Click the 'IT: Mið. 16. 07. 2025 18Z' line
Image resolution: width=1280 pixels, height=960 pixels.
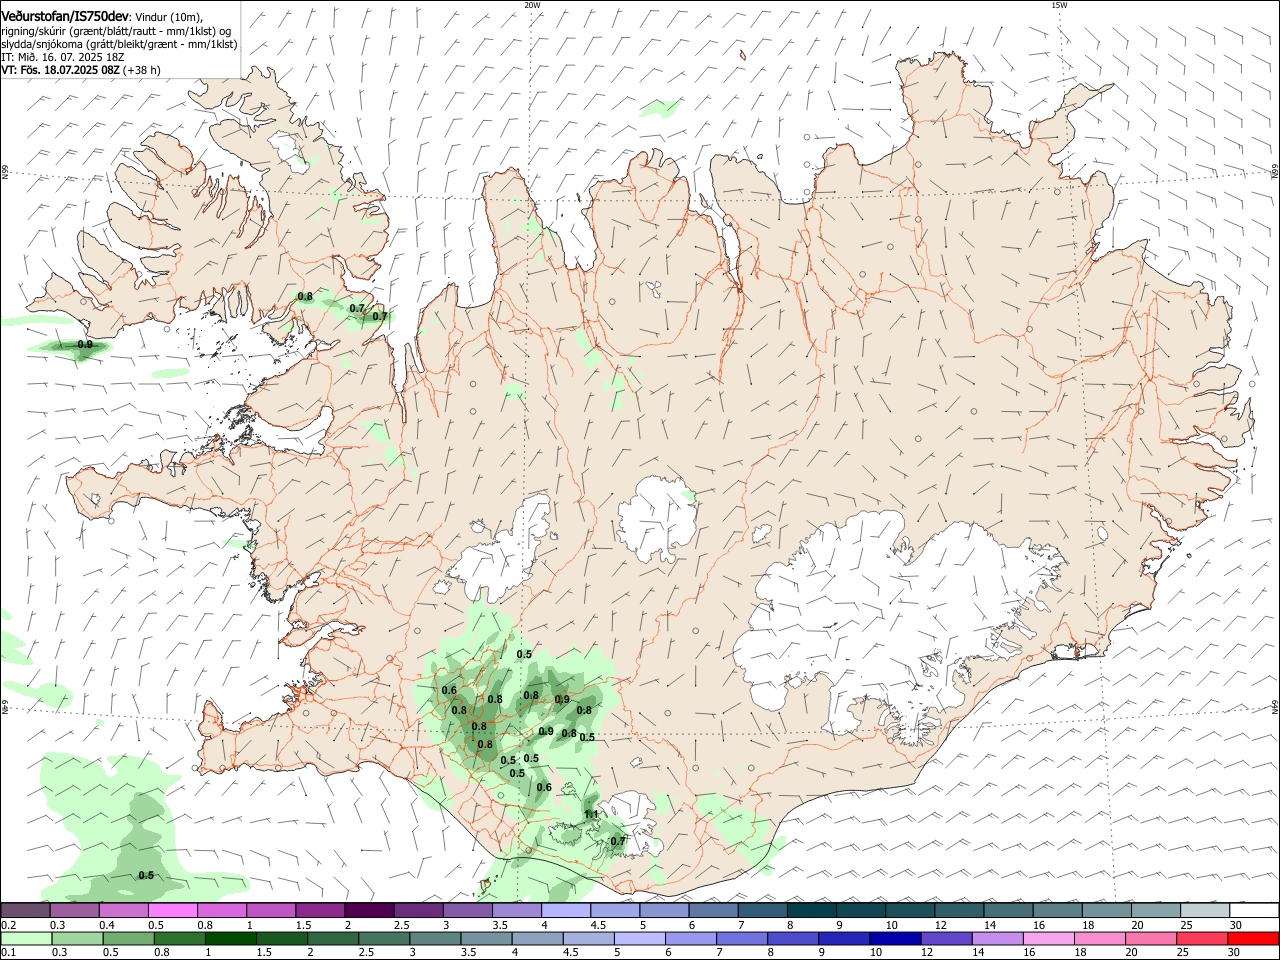[x=62, y=57]
